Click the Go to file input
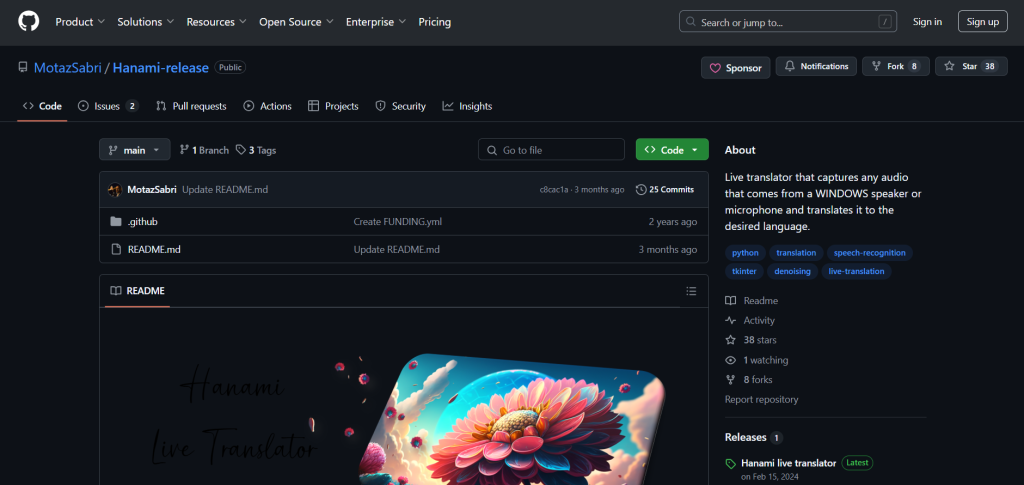 coord(551,150)
